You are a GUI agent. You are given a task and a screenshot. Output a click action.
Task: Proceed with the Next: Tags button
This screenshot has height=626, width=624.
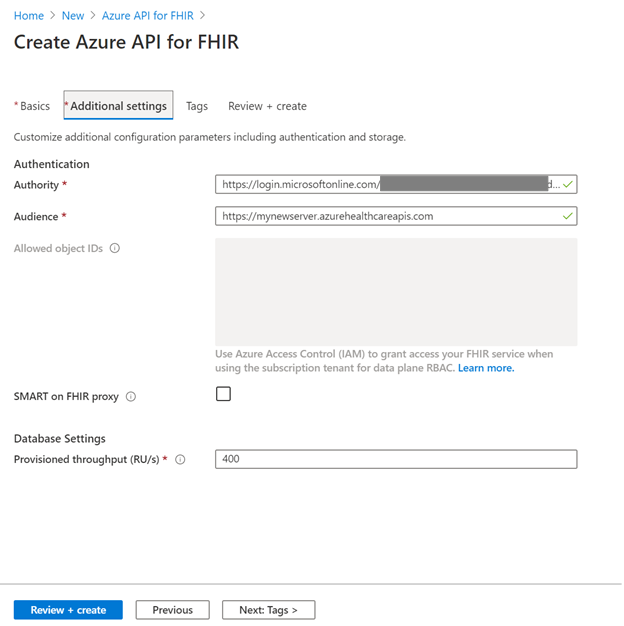point(268,610)
